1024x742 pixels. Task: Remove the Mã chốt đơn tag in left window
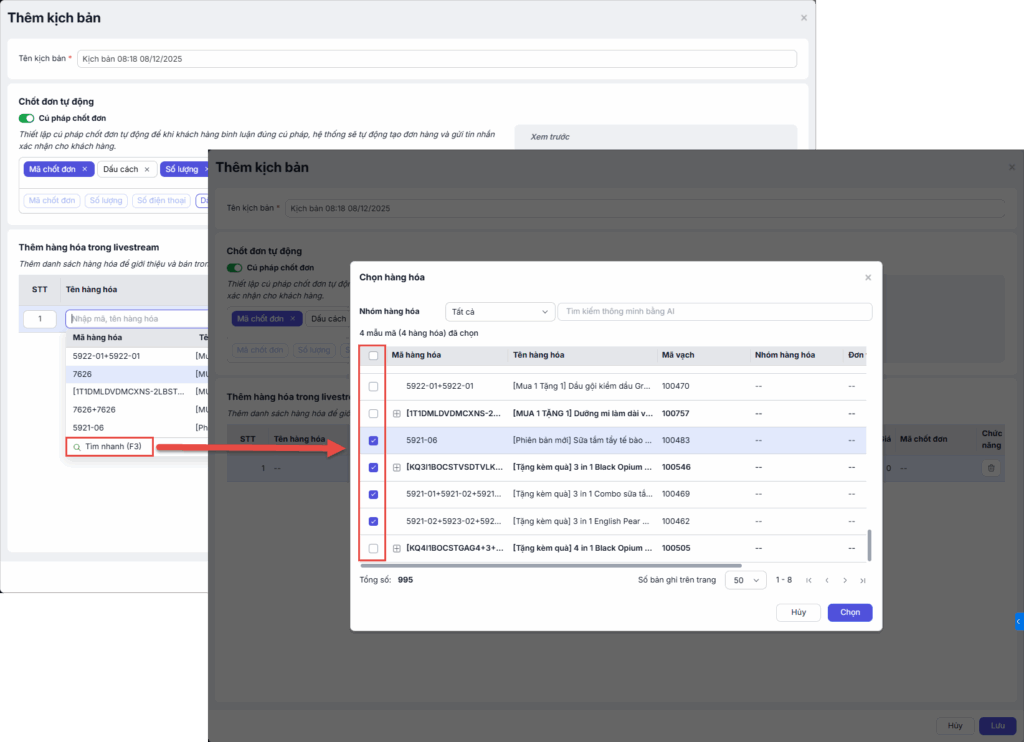pos(84,169)
